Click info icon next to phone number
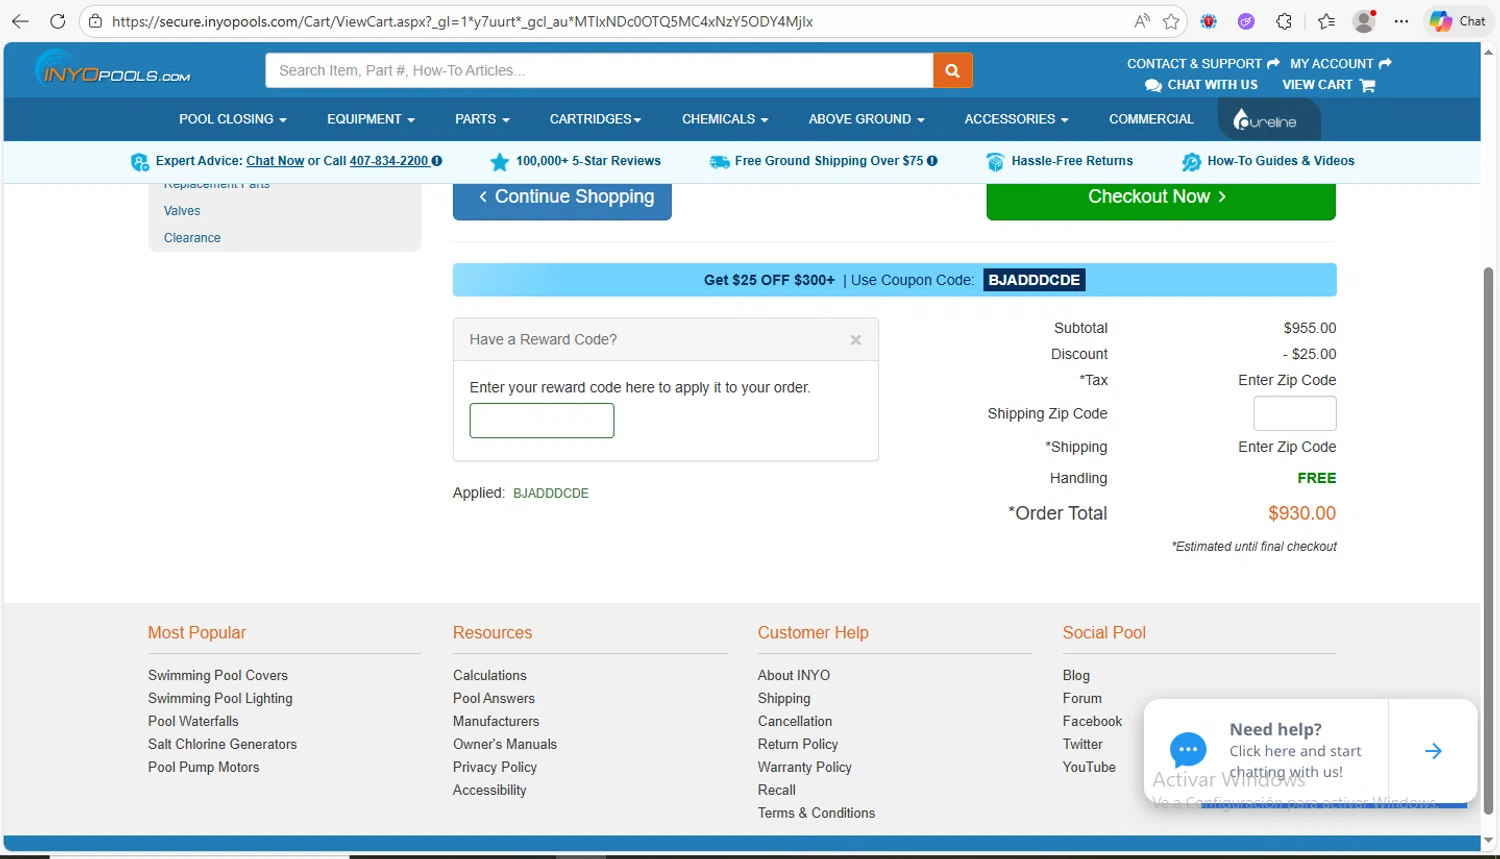This screenshot has width=1500, height=859. tap(437, 161)
